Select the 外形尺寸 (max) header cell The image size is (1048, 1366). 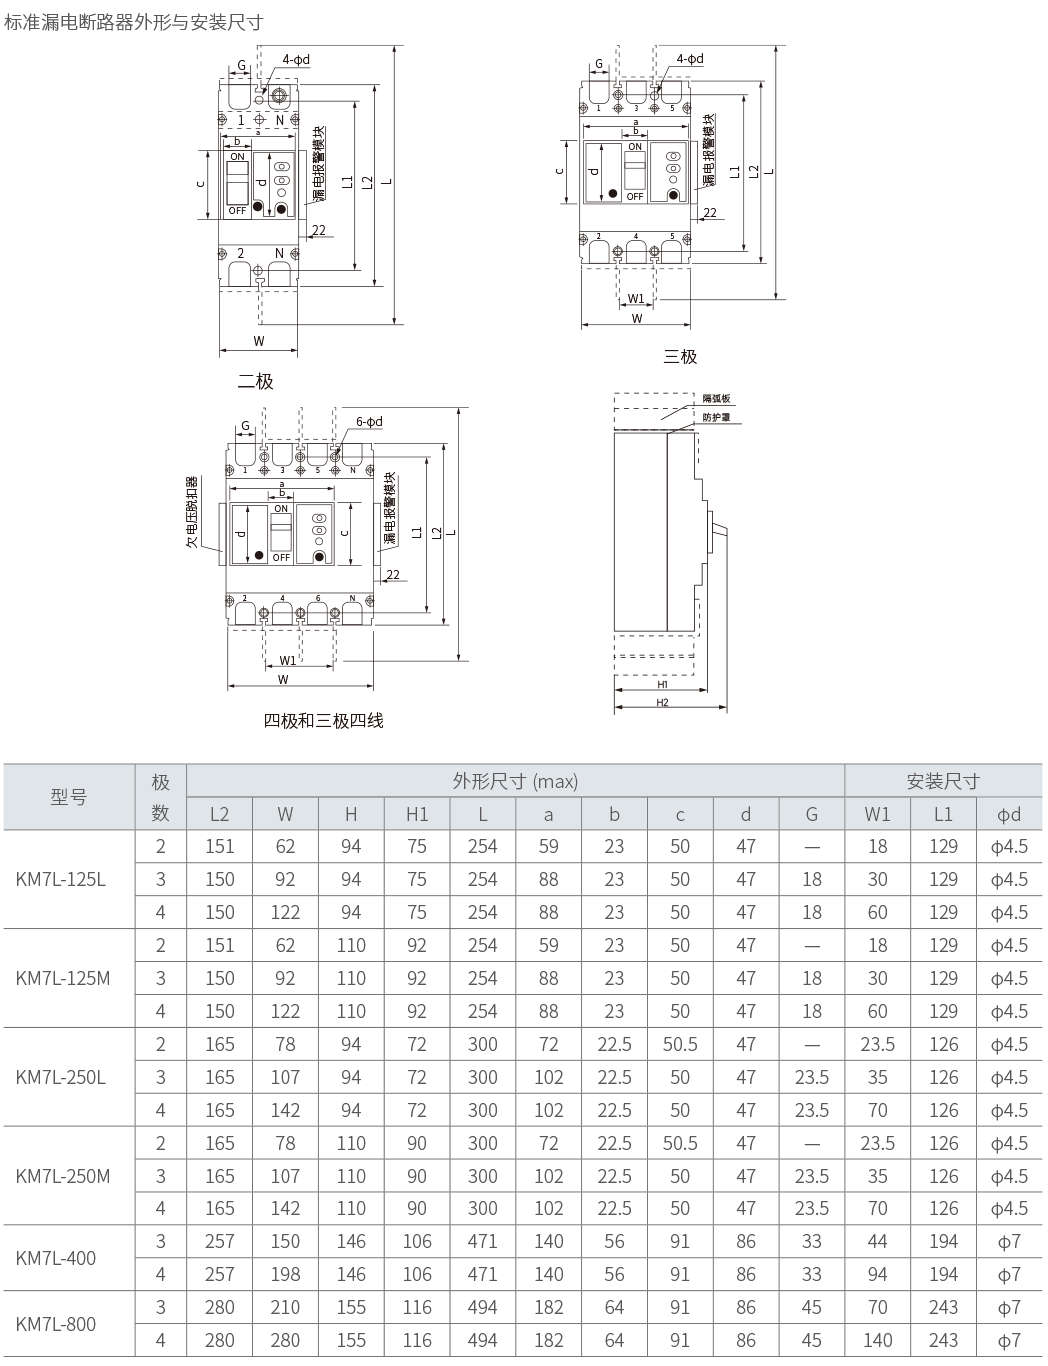click(515, 781)
